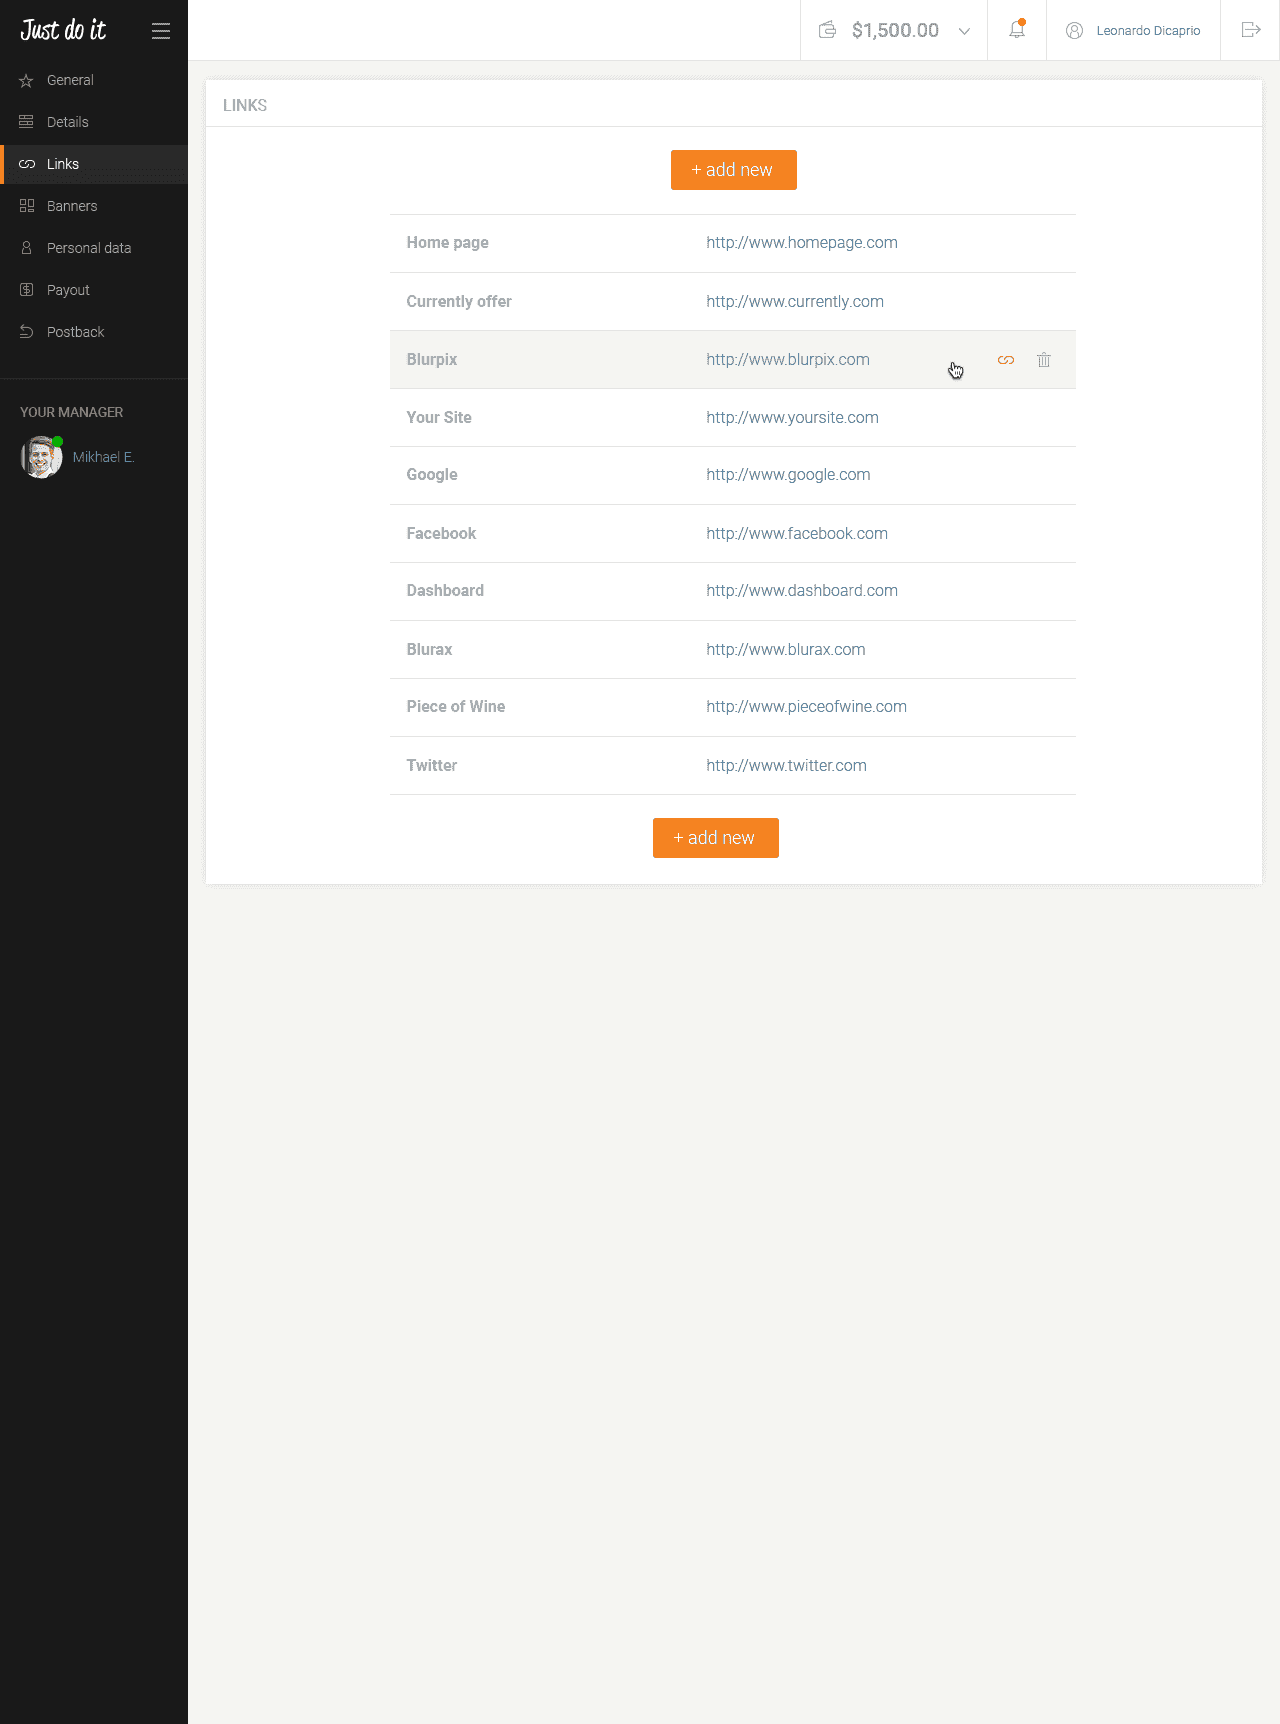Click the logout icon in top bar
The height and width of the screenshot is (1724, 1280).
click(1250, 30)
